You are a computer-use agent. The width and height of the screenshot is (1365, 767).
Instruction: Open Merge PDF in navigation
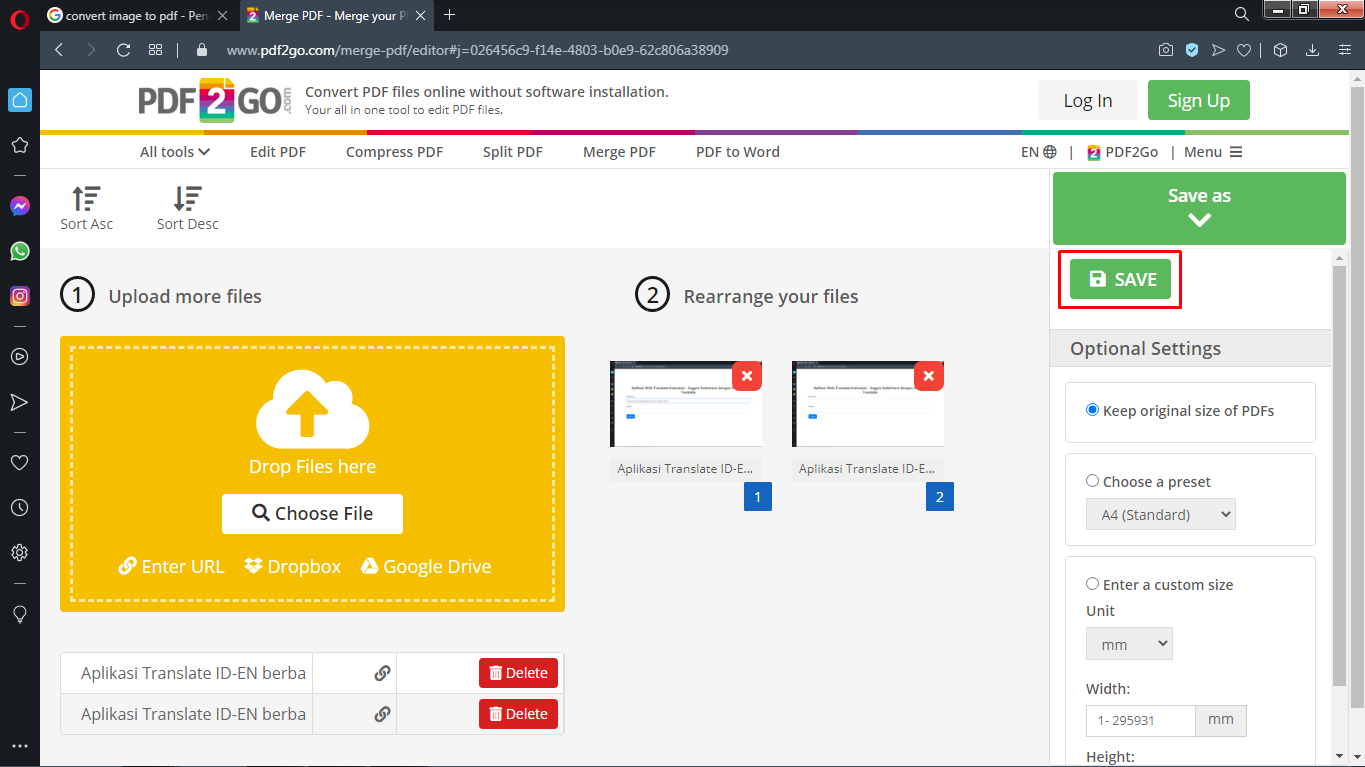coord(619,152)
